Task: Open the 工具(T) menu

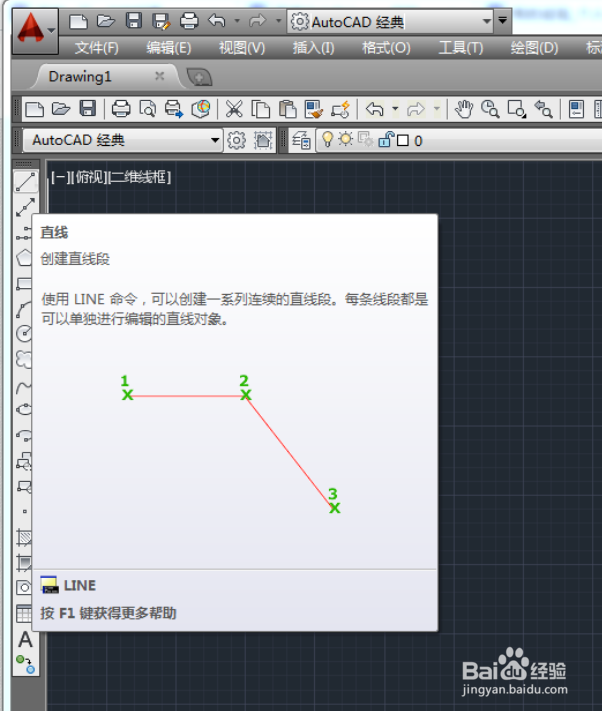Action: point(461,48)
